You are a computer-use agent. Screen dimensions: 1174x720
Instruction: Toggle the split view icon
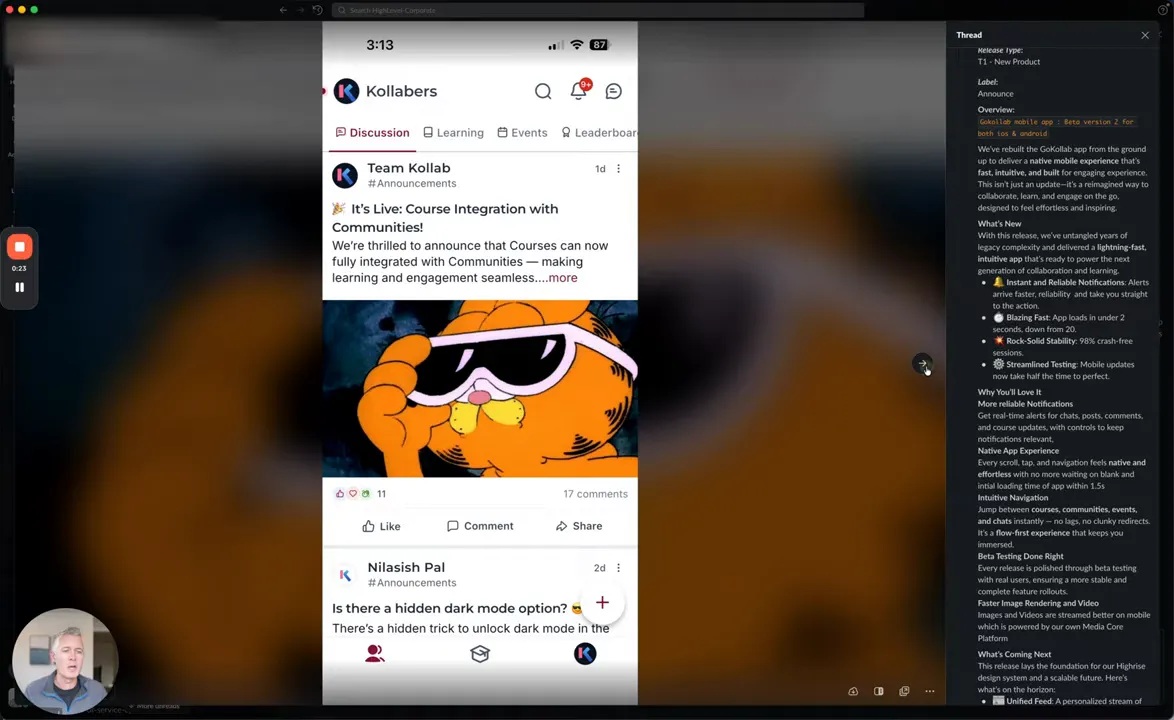click(878, 692)
